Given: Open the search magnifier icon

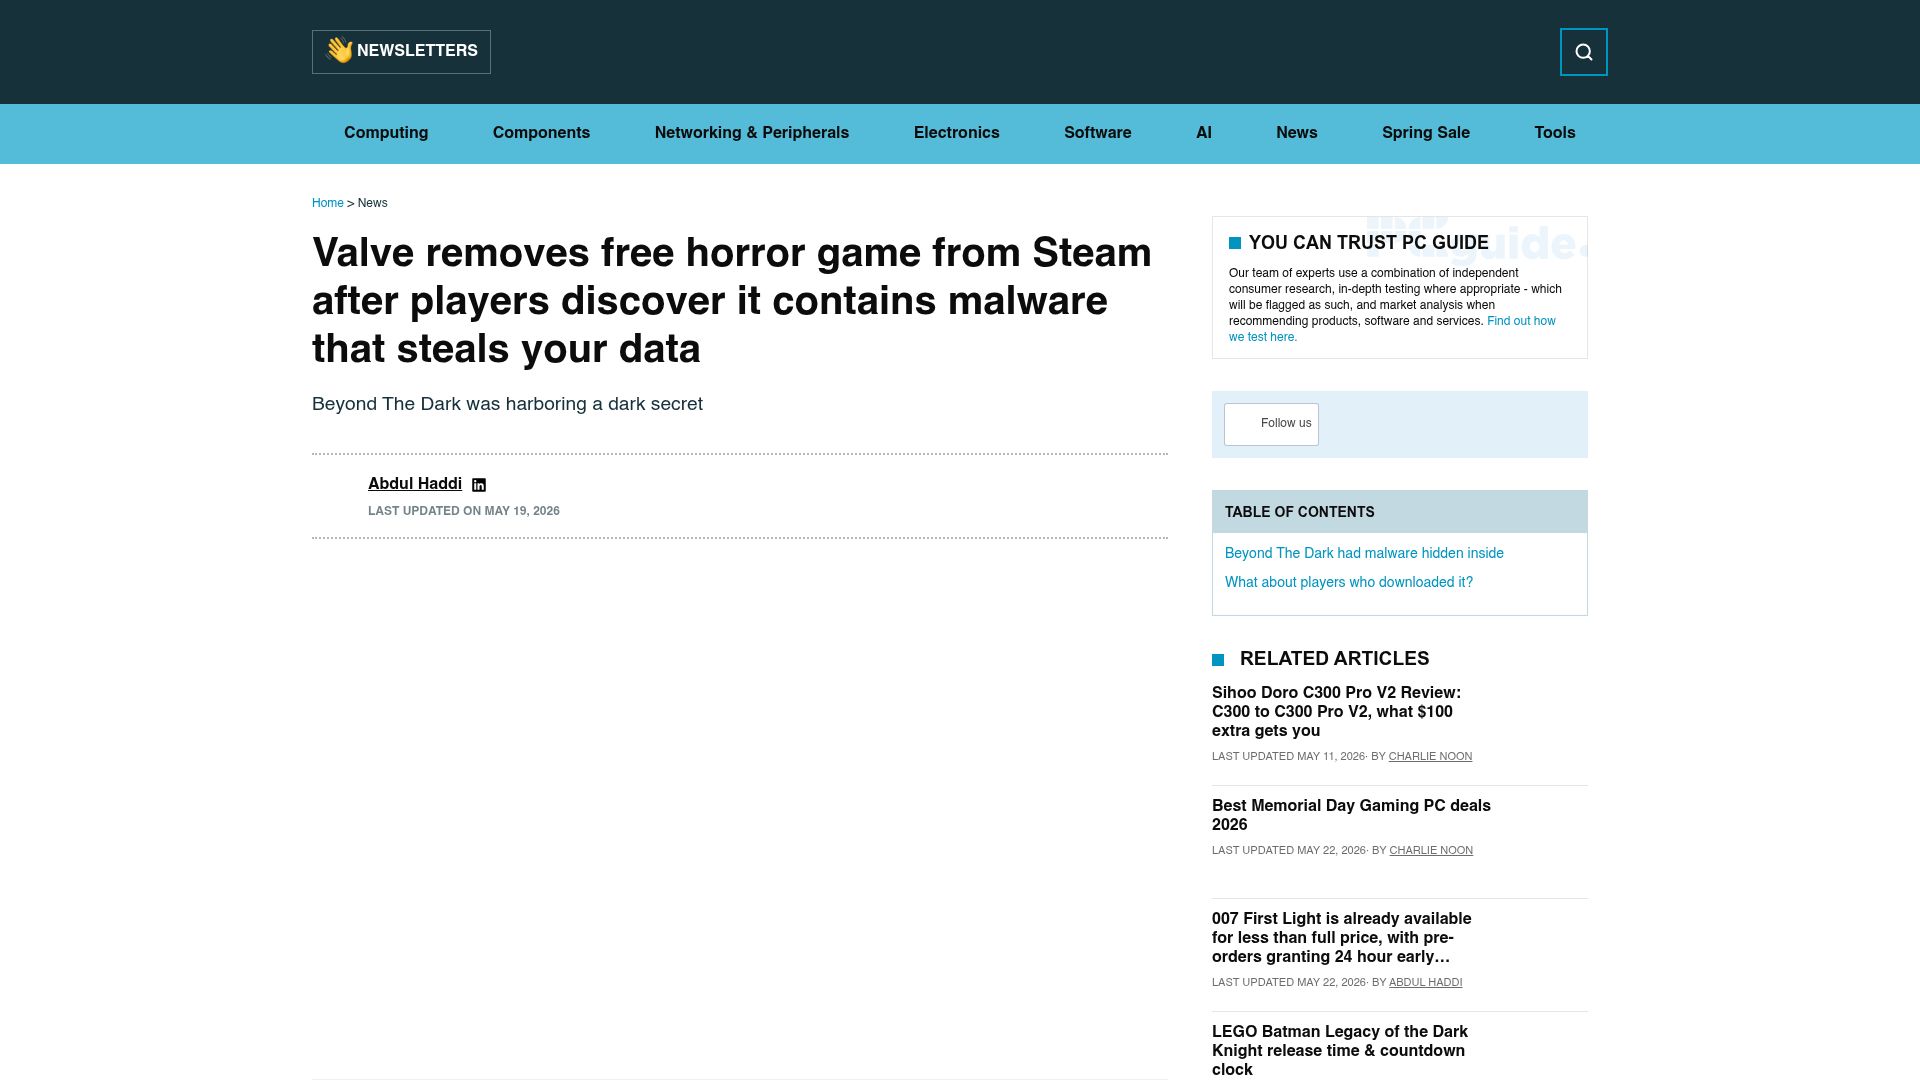Looking at the screenshot, I should [1583, 52].
